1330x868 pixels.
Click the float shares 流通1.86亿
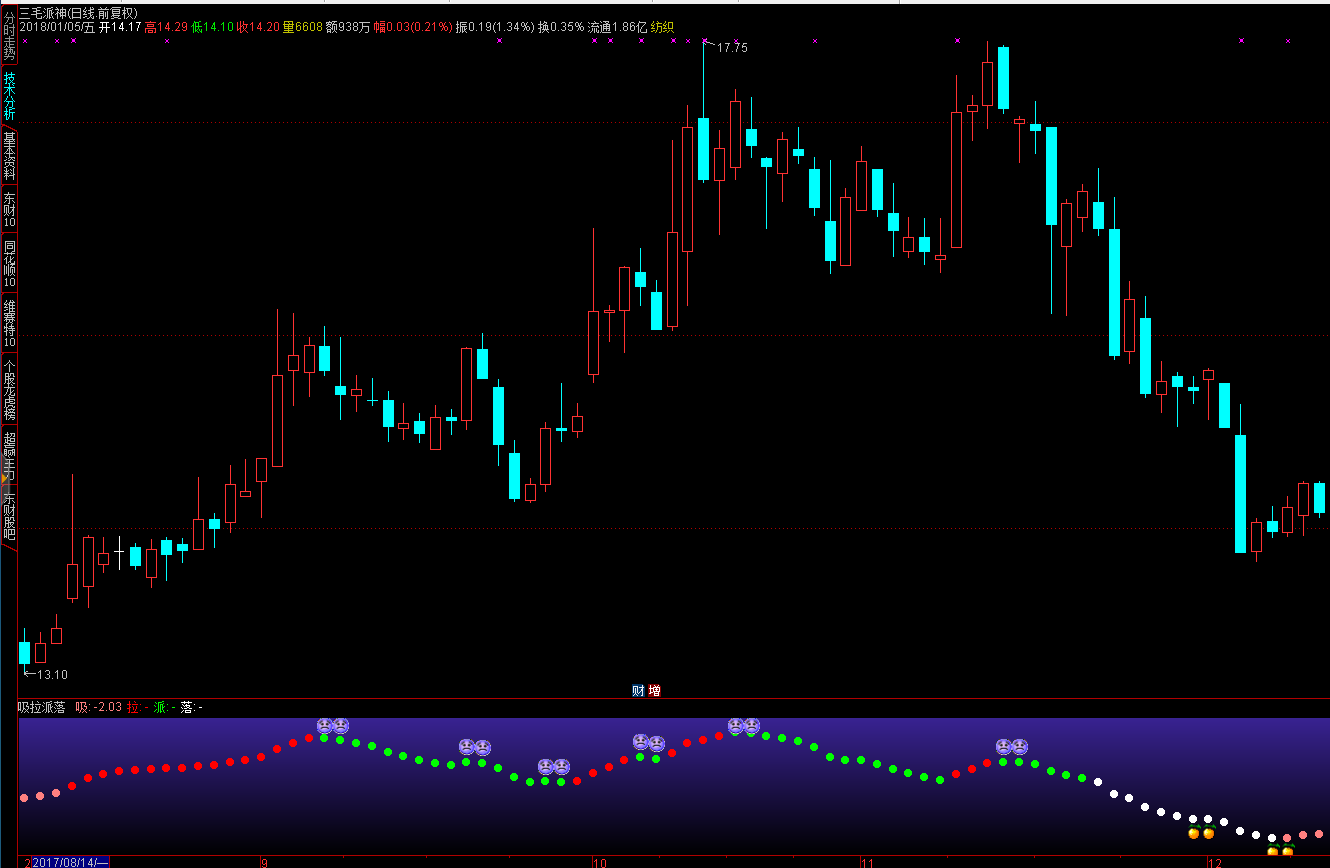point(618,27)
